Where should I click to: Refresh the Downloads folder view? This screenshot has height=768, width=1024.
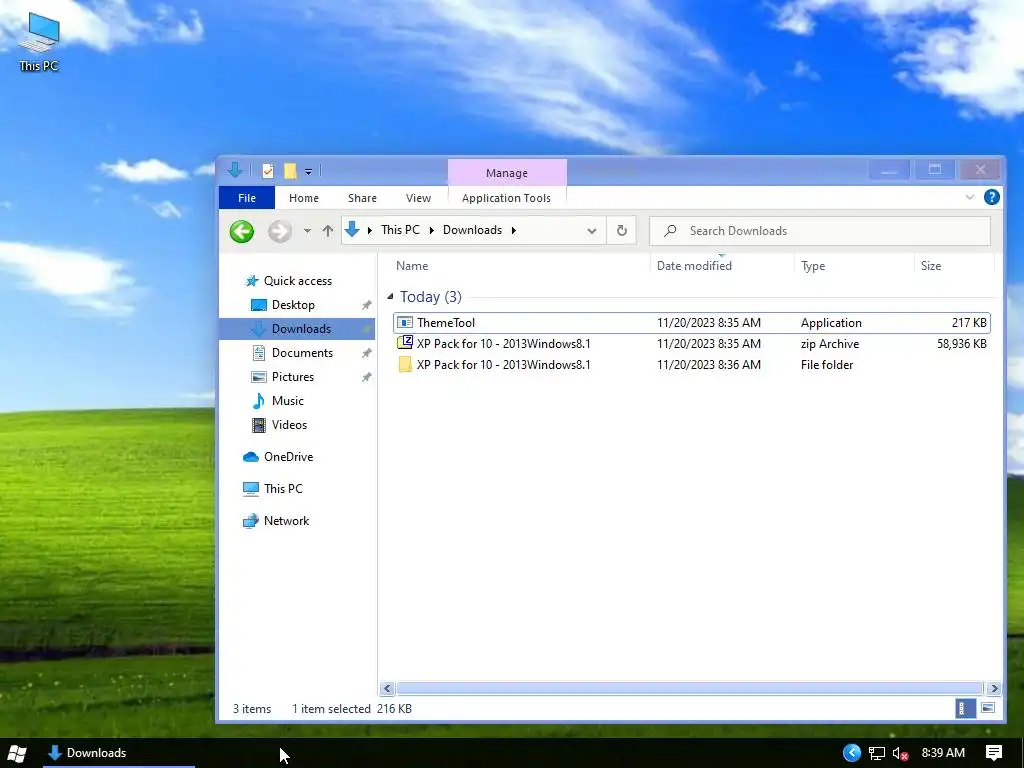pos(622,231)
